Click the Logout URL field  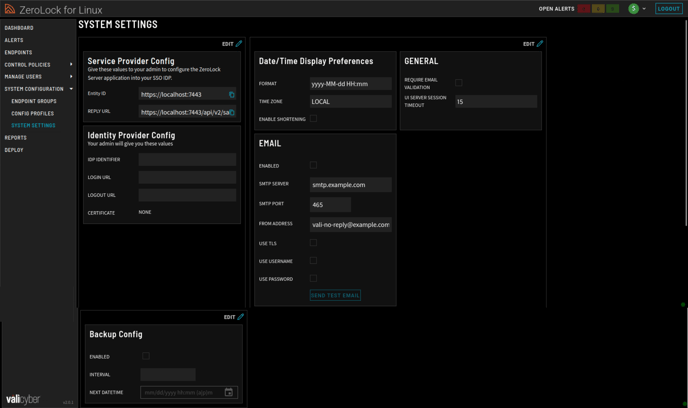click(x=187, y=195)
